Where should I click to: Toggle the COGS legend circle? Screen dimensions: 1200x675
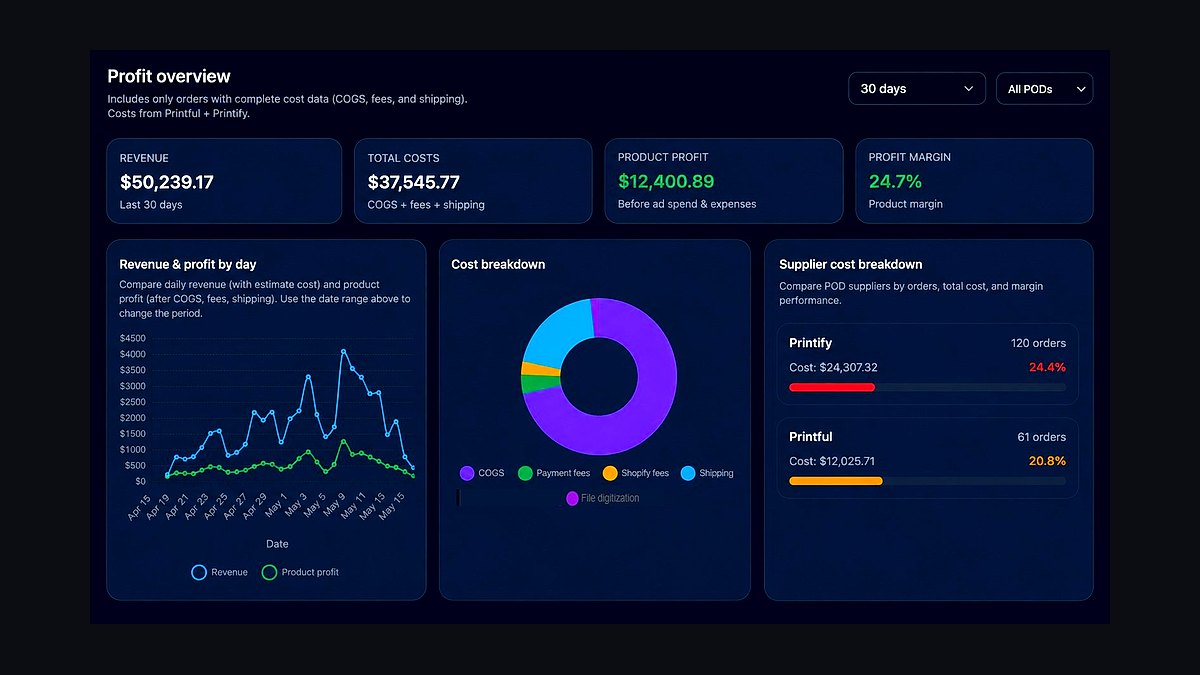(x=467, y=473)
